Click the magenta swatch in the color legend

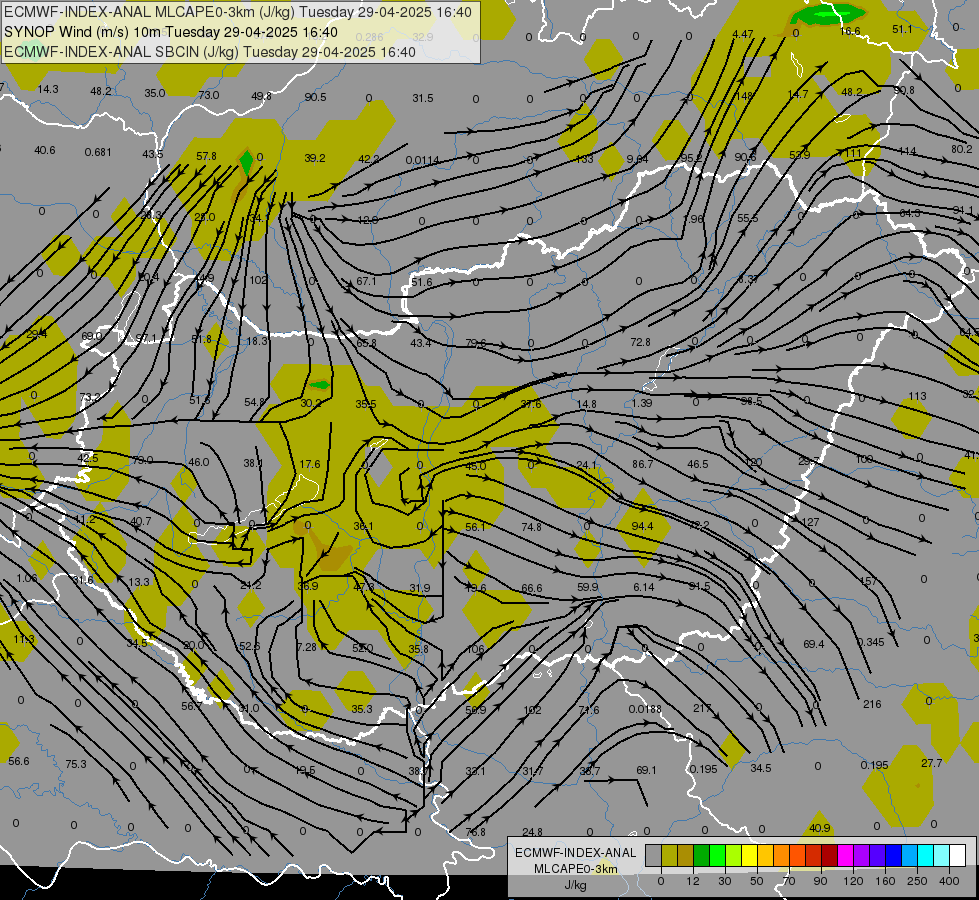[x=845, y=856]
